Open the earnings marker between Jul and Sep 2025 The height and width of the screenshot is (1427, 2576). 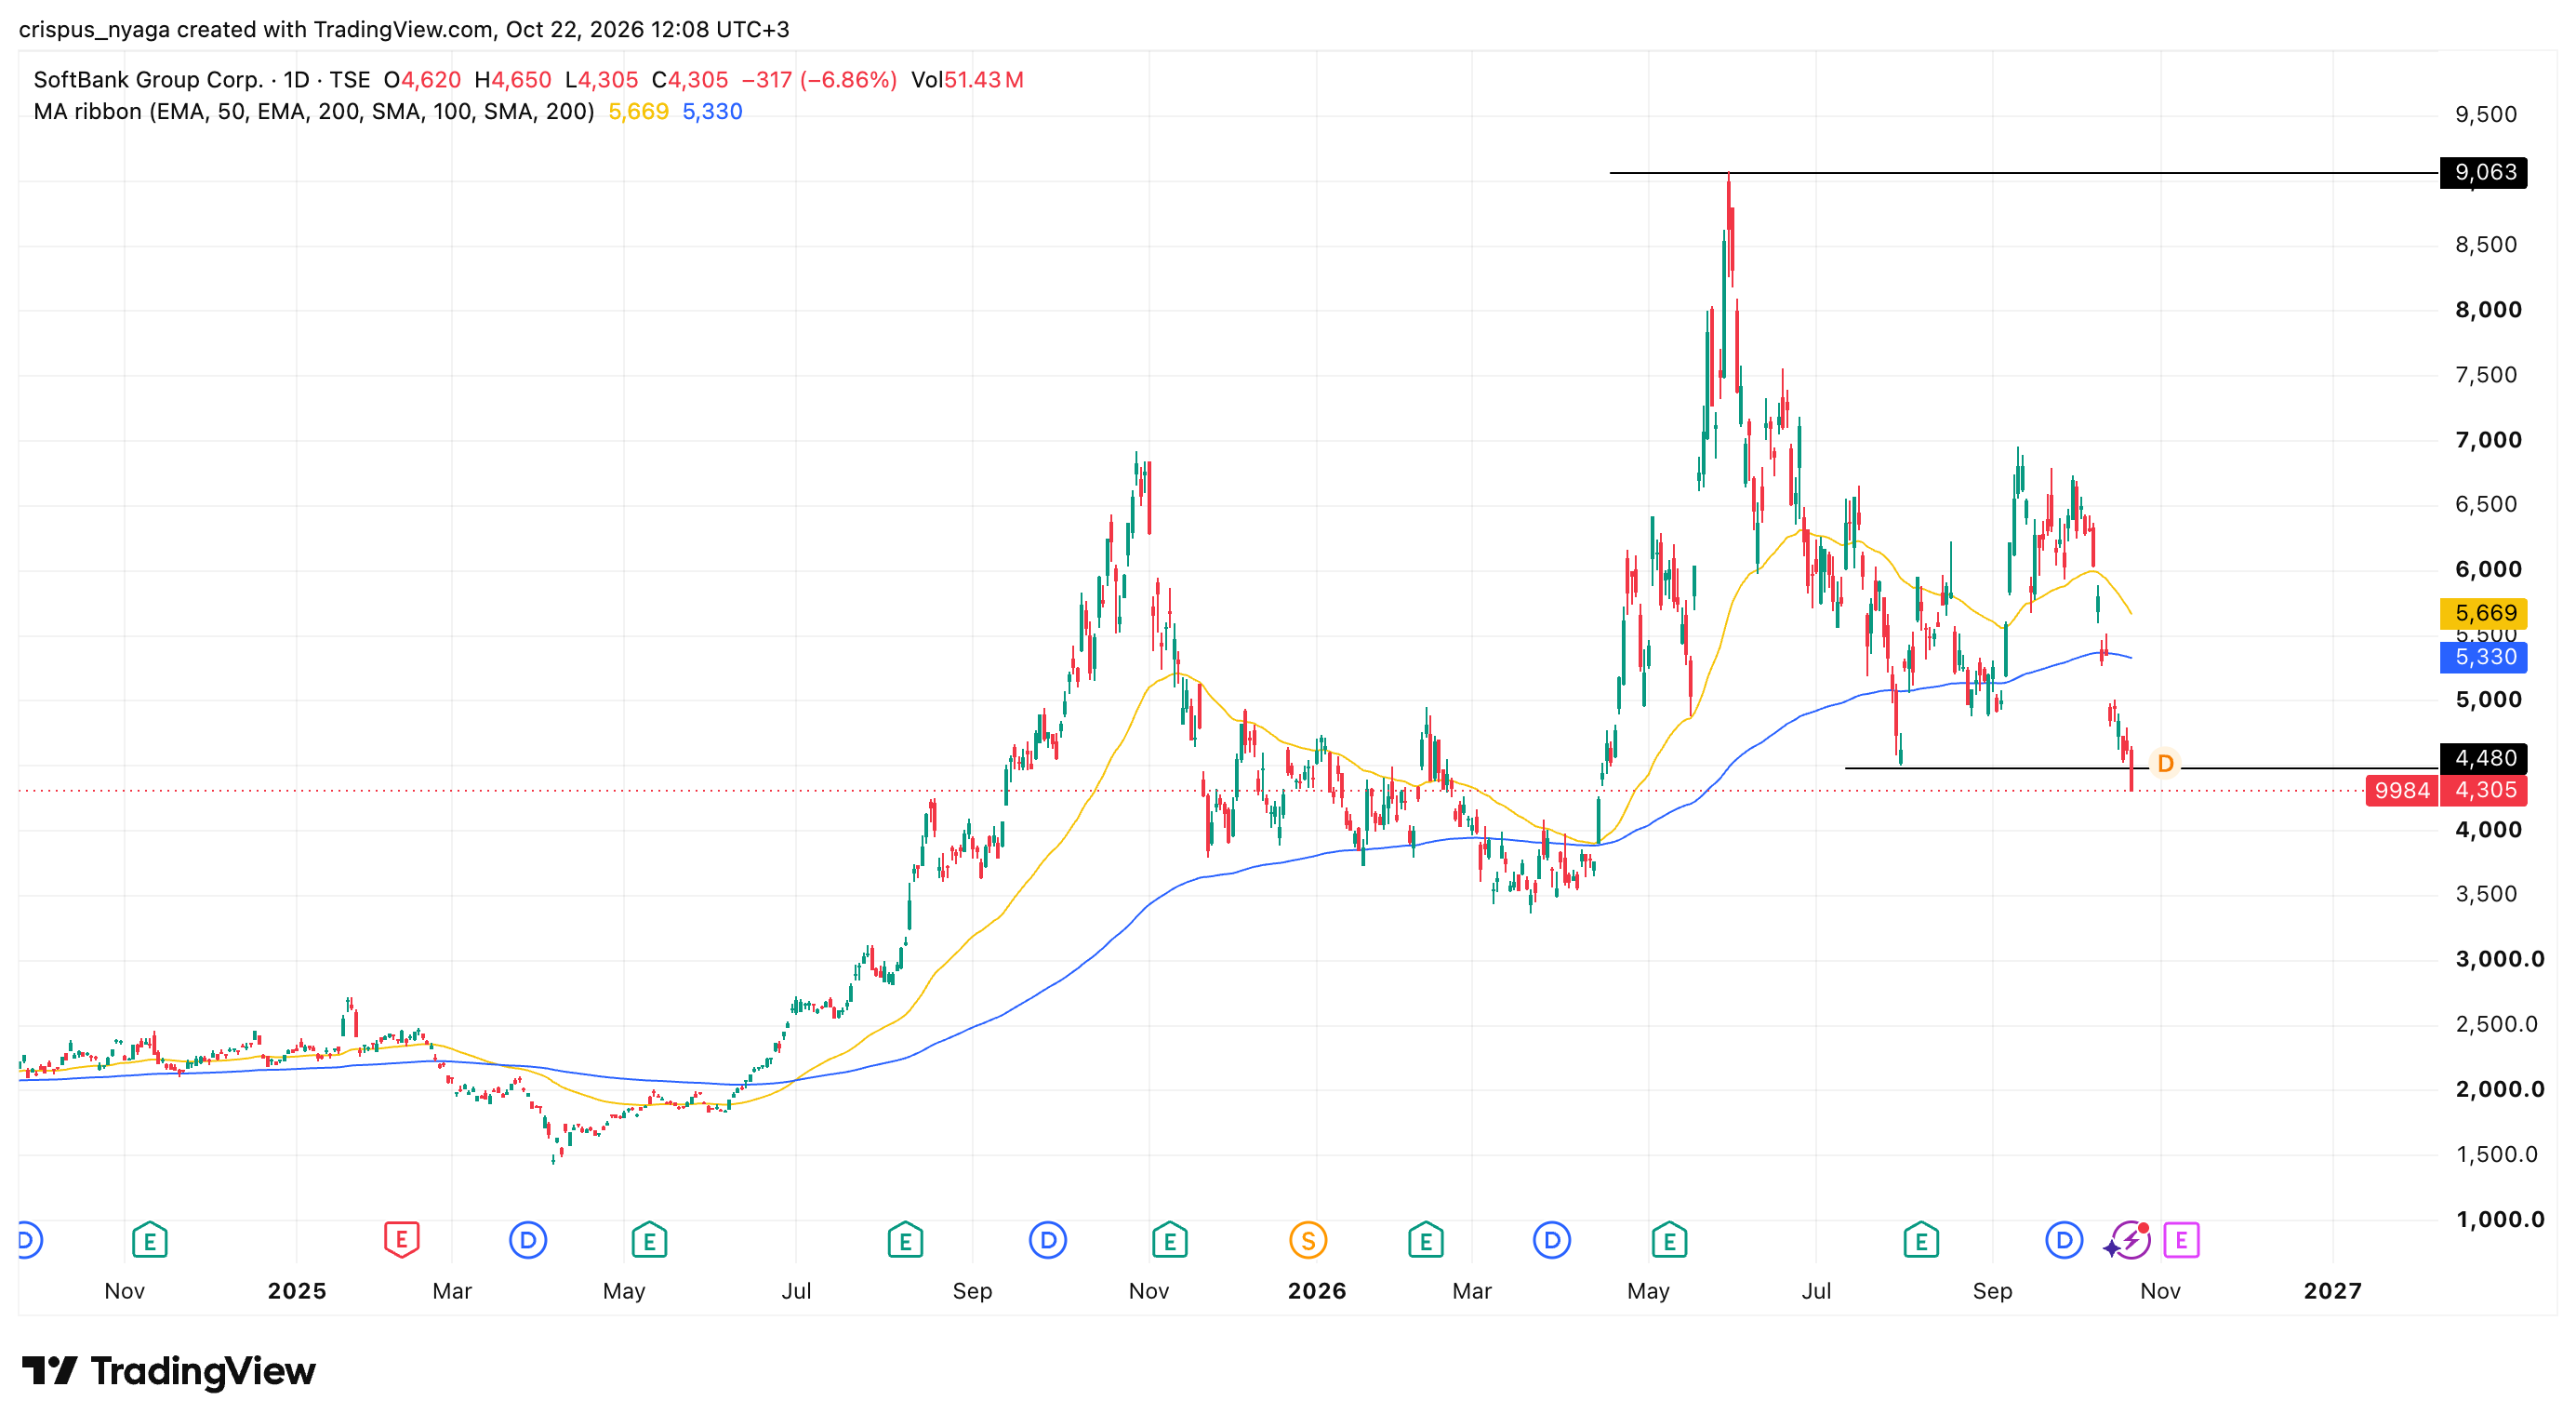pos(905,1241)
